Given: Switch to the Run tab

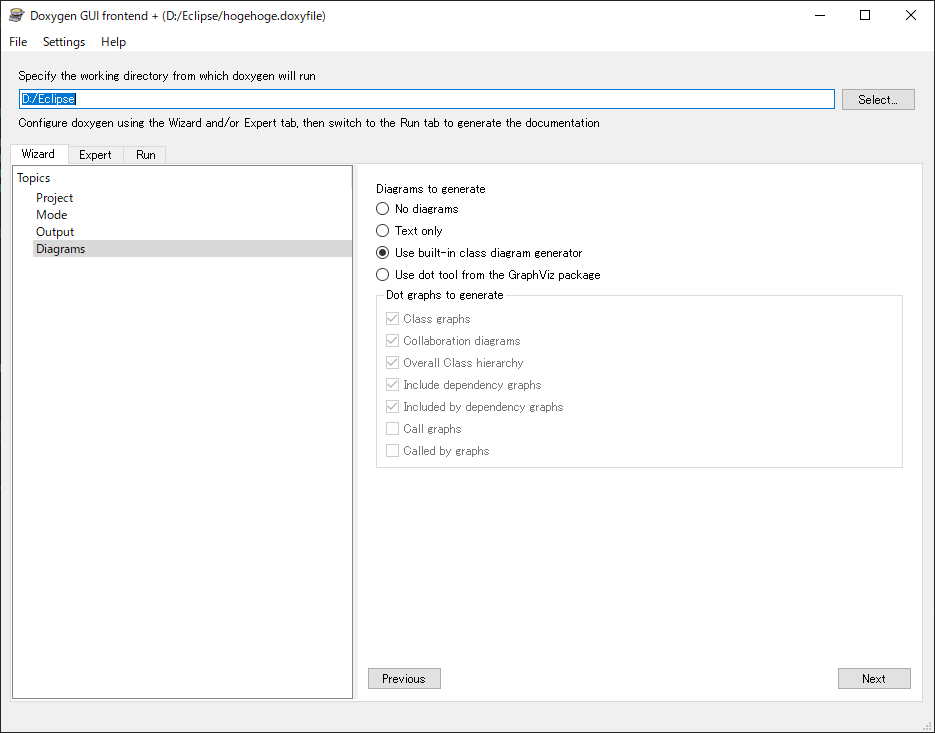Looking at the screenshot, I should click(145, 155).
